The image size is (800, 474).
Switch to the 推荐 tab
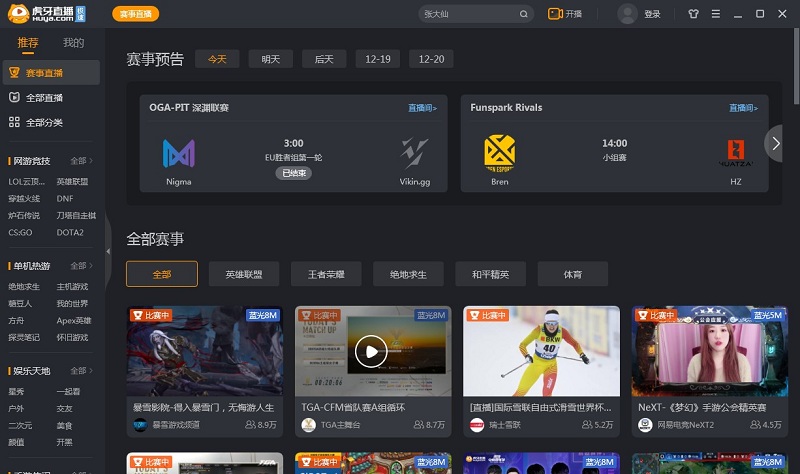tap(28, 43)
